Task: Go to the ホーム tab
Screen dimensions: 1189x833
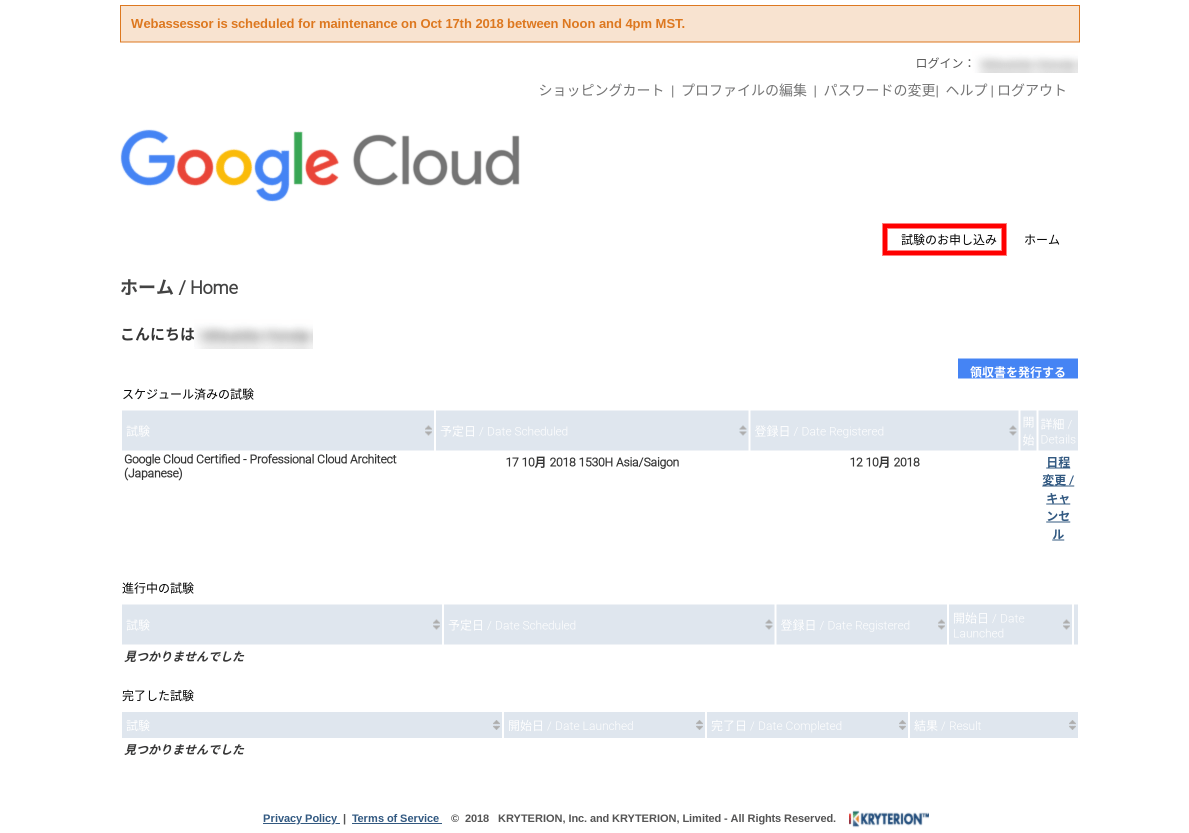Action: pyautogui.click(x=1042, y=240)
